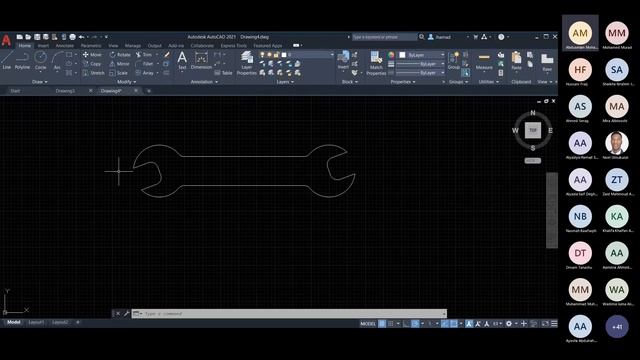
Task: Click the user sign-in account button
Action: point(440,37)
